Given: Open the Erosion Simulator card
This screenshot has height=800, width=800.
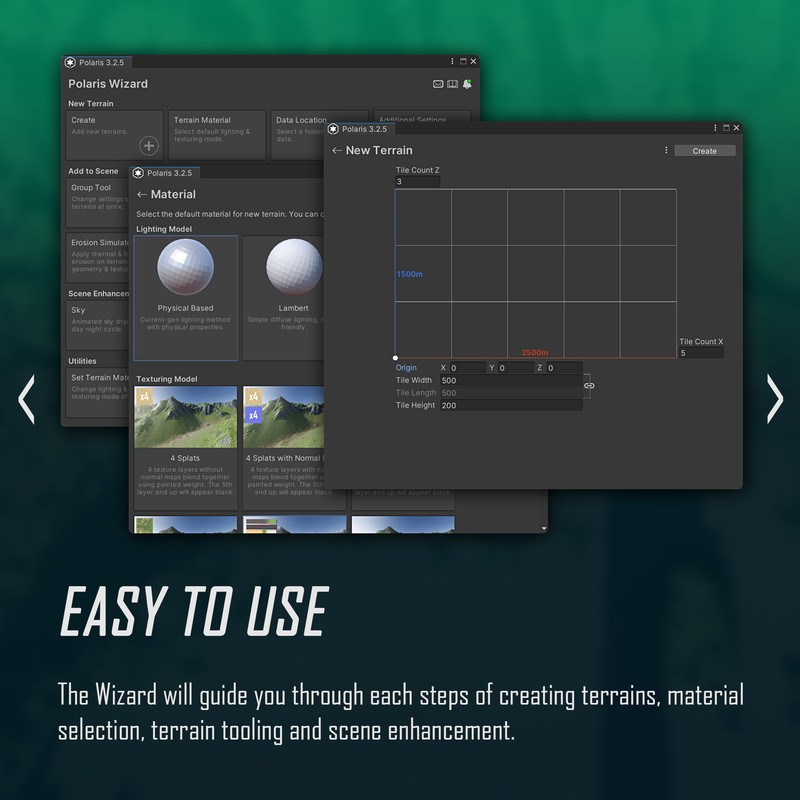Looking at the screenshot, I should [97, 257].
